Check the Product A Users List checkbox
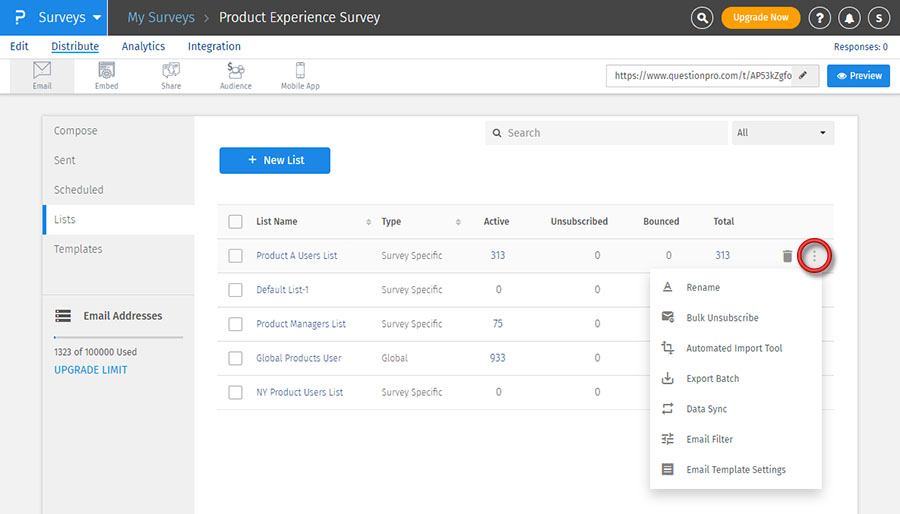This screenshot has height=514, width=900. (x=235, y=256)
